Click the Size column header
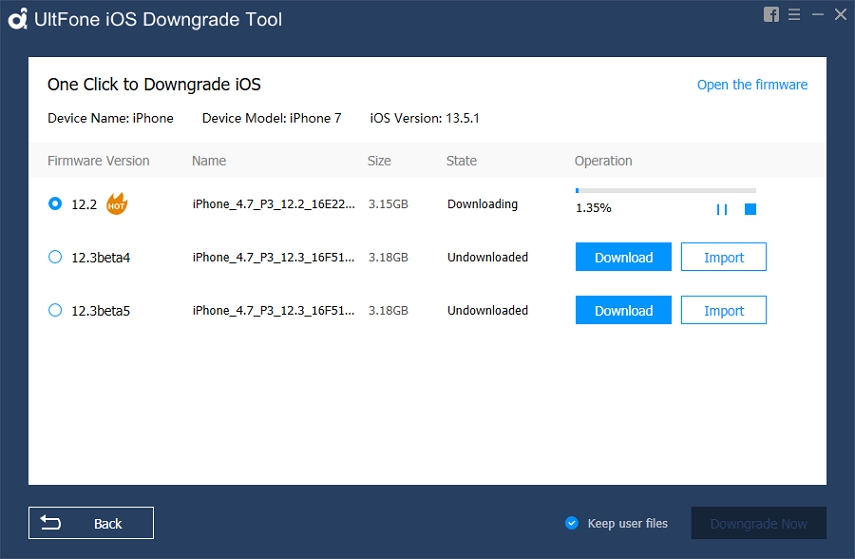The height and width of the screenshot is (559, 855). (x=379, y=161)
